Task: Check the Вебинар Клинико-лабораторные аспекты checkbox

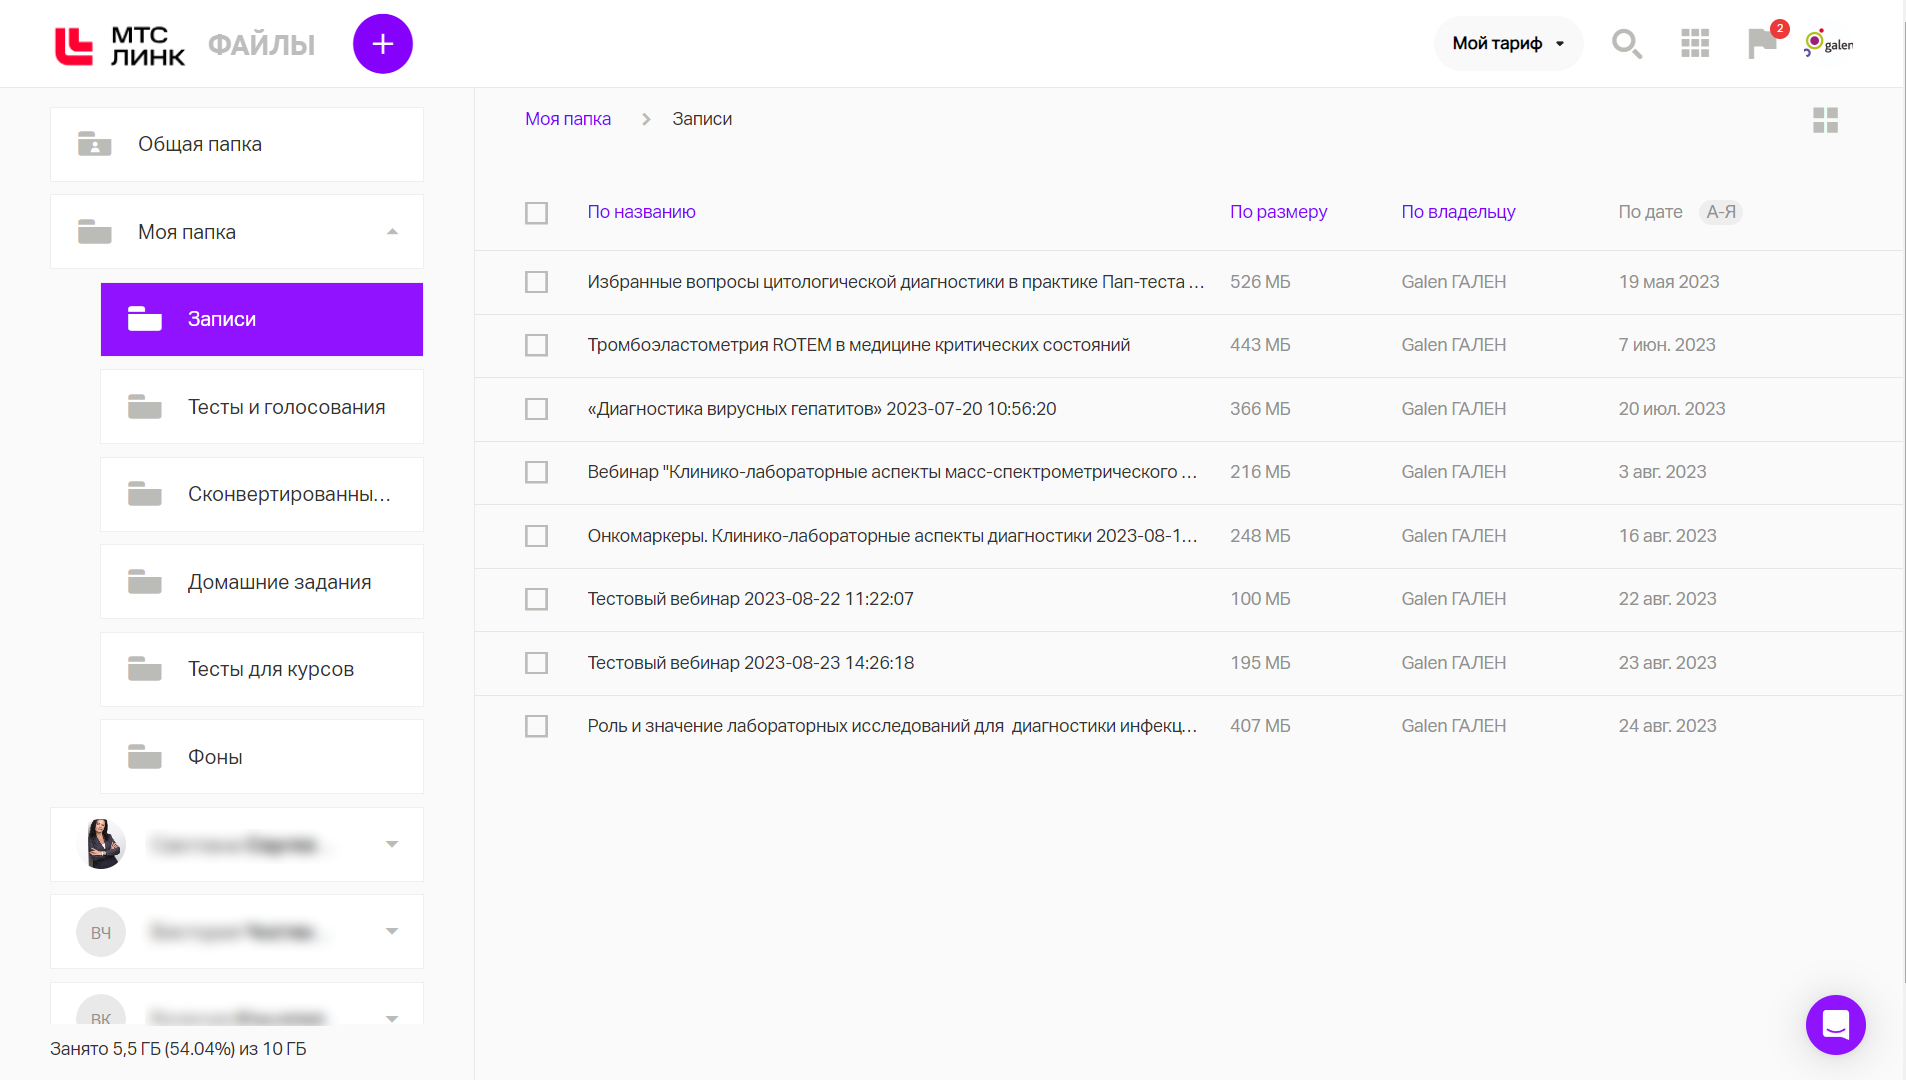Action: 537,472
